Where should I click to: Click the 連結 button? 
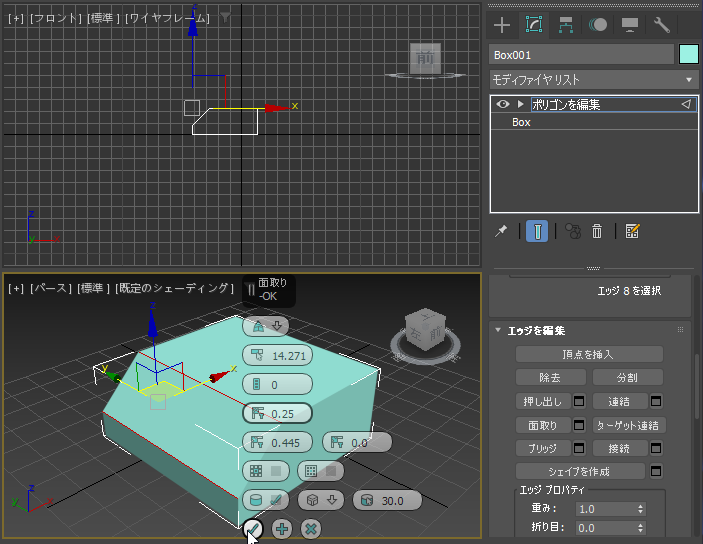pos(620,401)
